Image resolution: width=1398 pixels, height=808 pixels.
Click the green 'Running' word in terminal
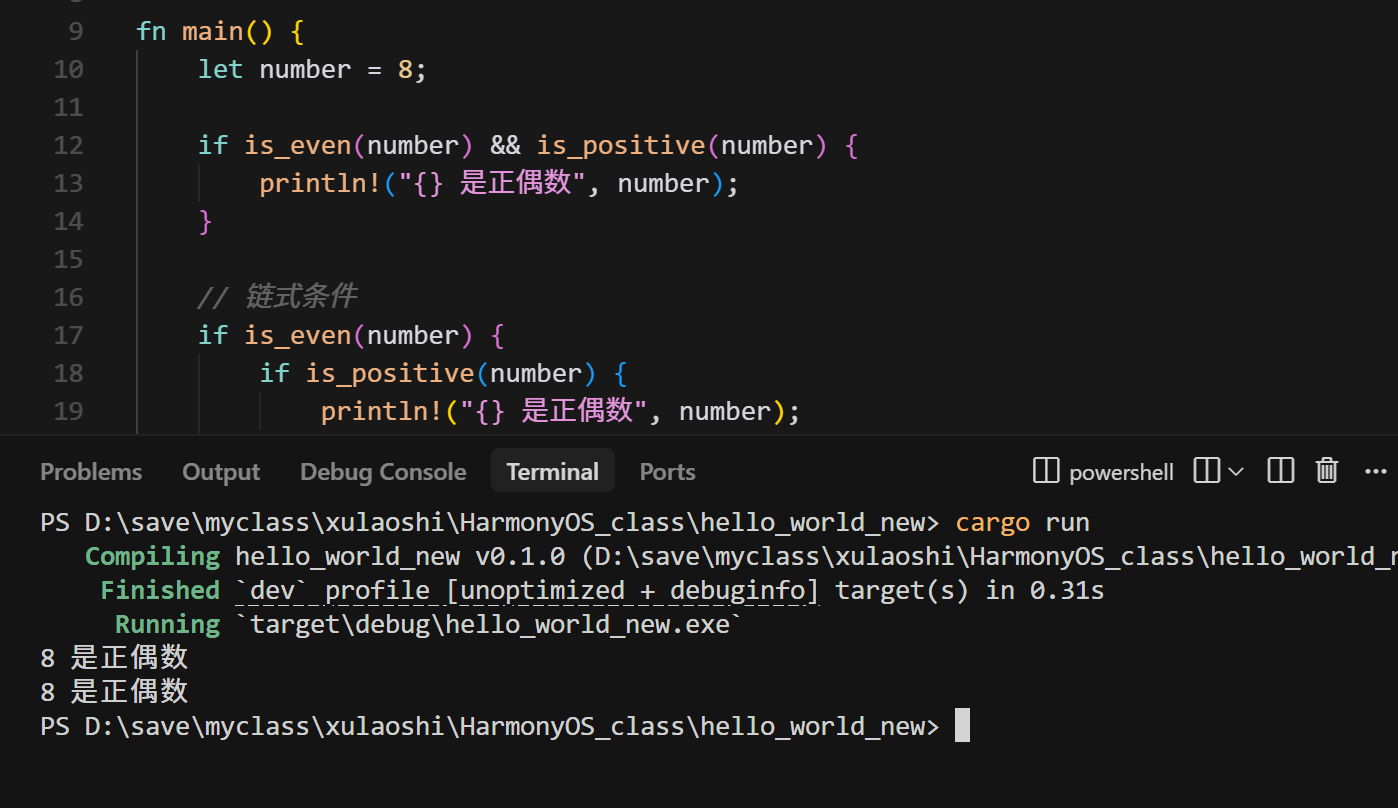(167, 624)
